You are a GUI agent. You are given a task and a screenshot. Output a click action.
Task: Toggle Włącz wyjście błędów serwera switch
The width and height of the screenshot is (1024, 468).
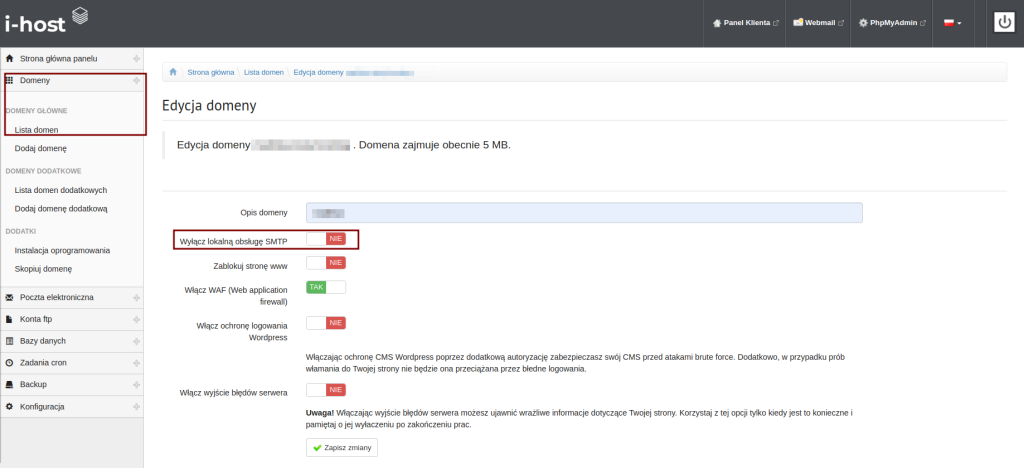pos(325,390)
